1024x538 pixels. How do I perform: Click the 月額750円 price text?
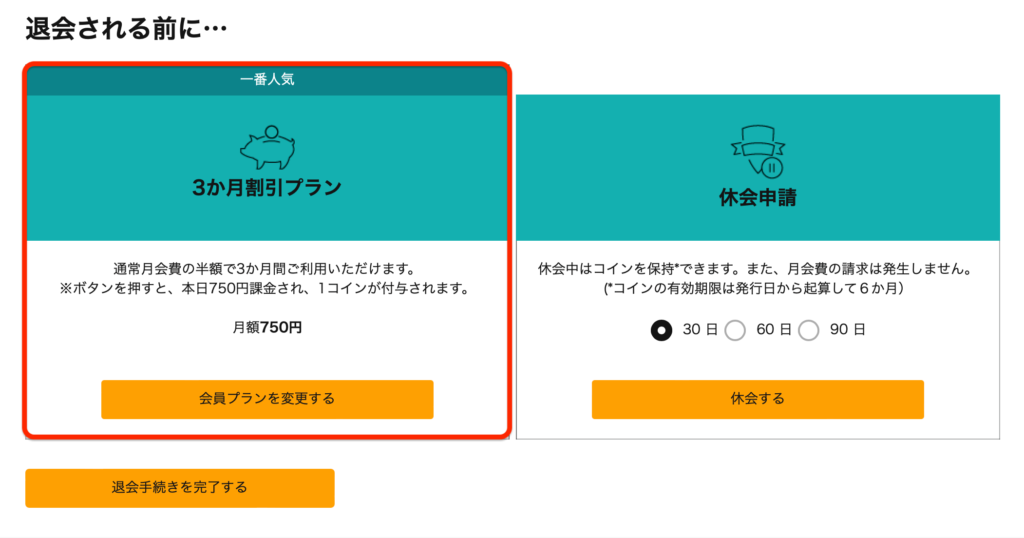tap(267, 328)
